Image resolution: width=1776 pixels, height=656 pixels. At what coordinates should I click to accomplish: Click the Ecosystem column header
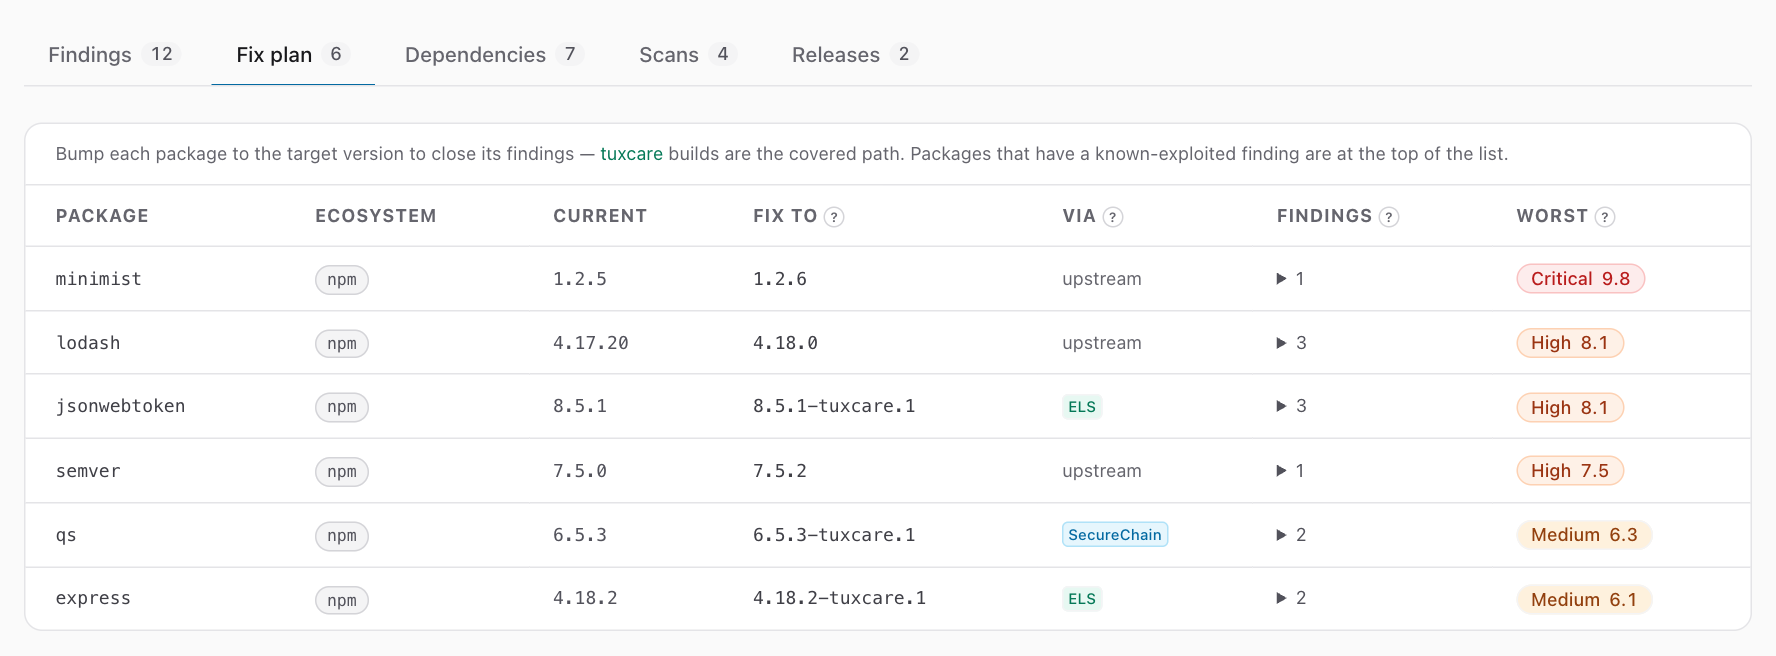point(376,216)
